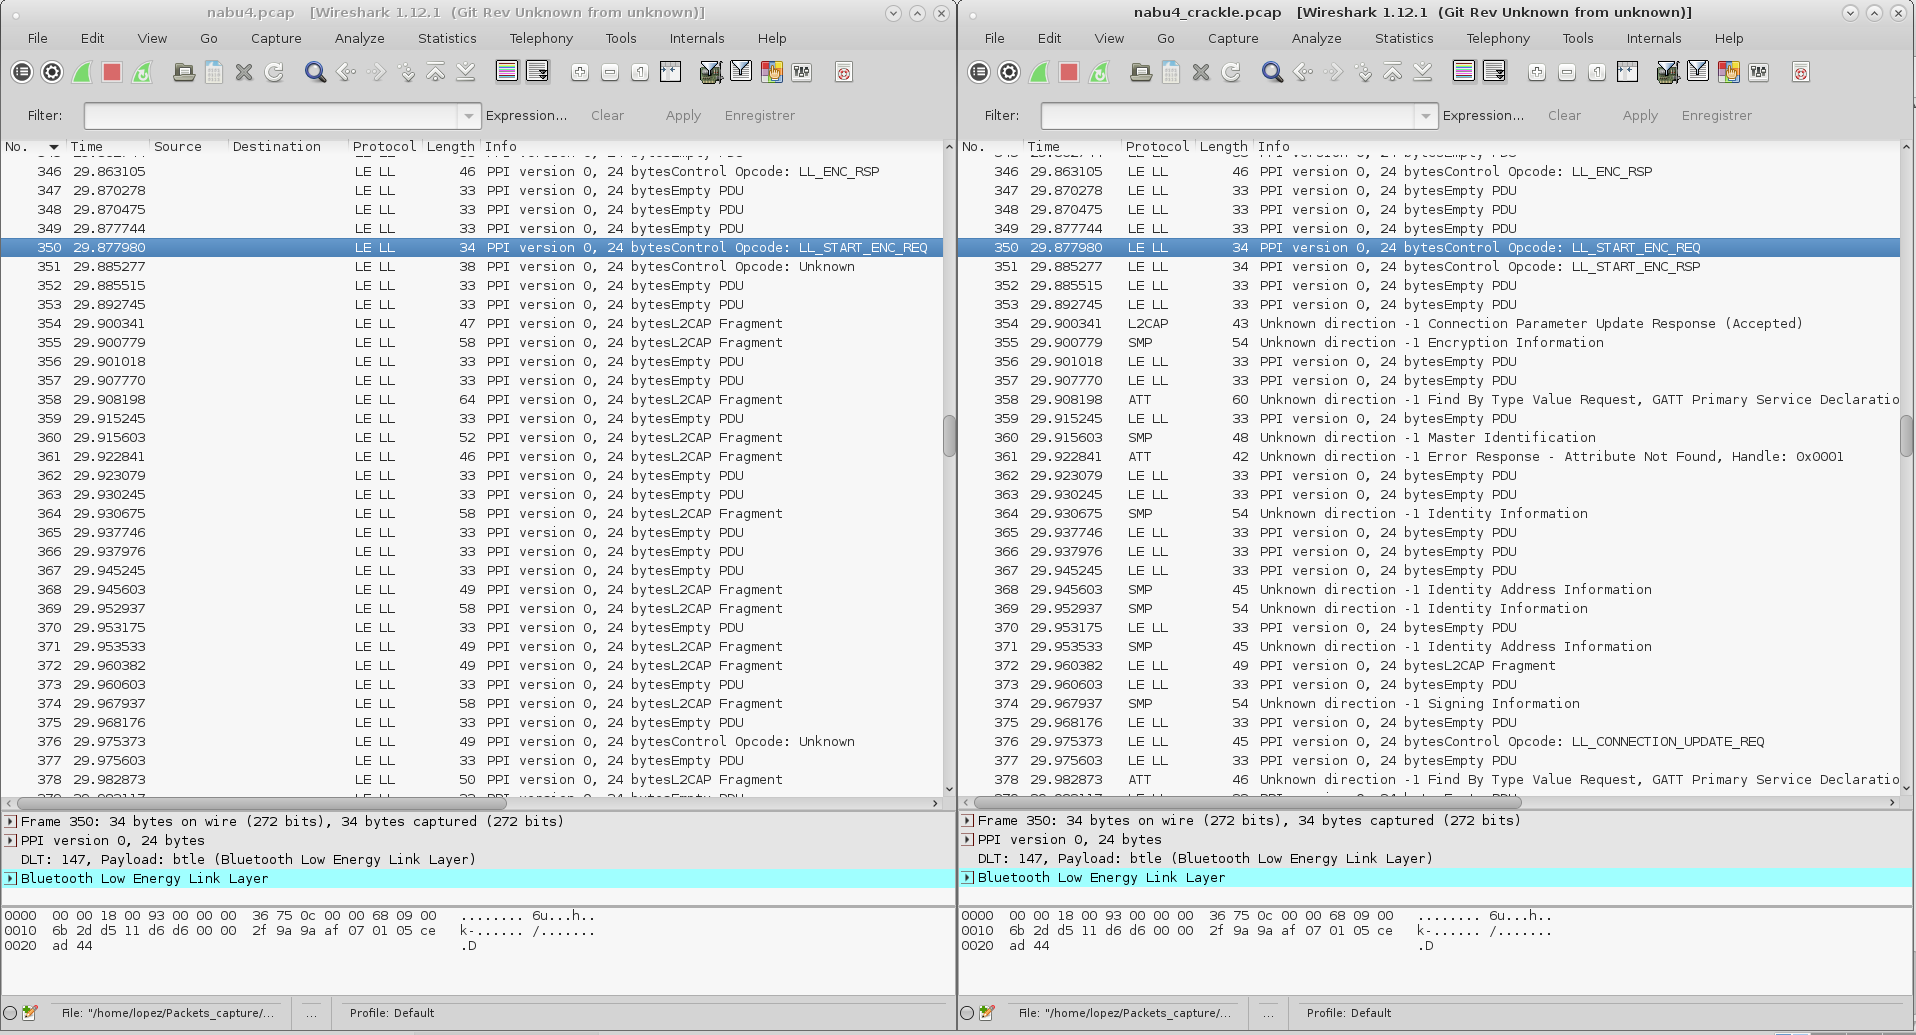
Task: Open the Statistics menu in the nabu4.pcap window
Action: point(446,38)
